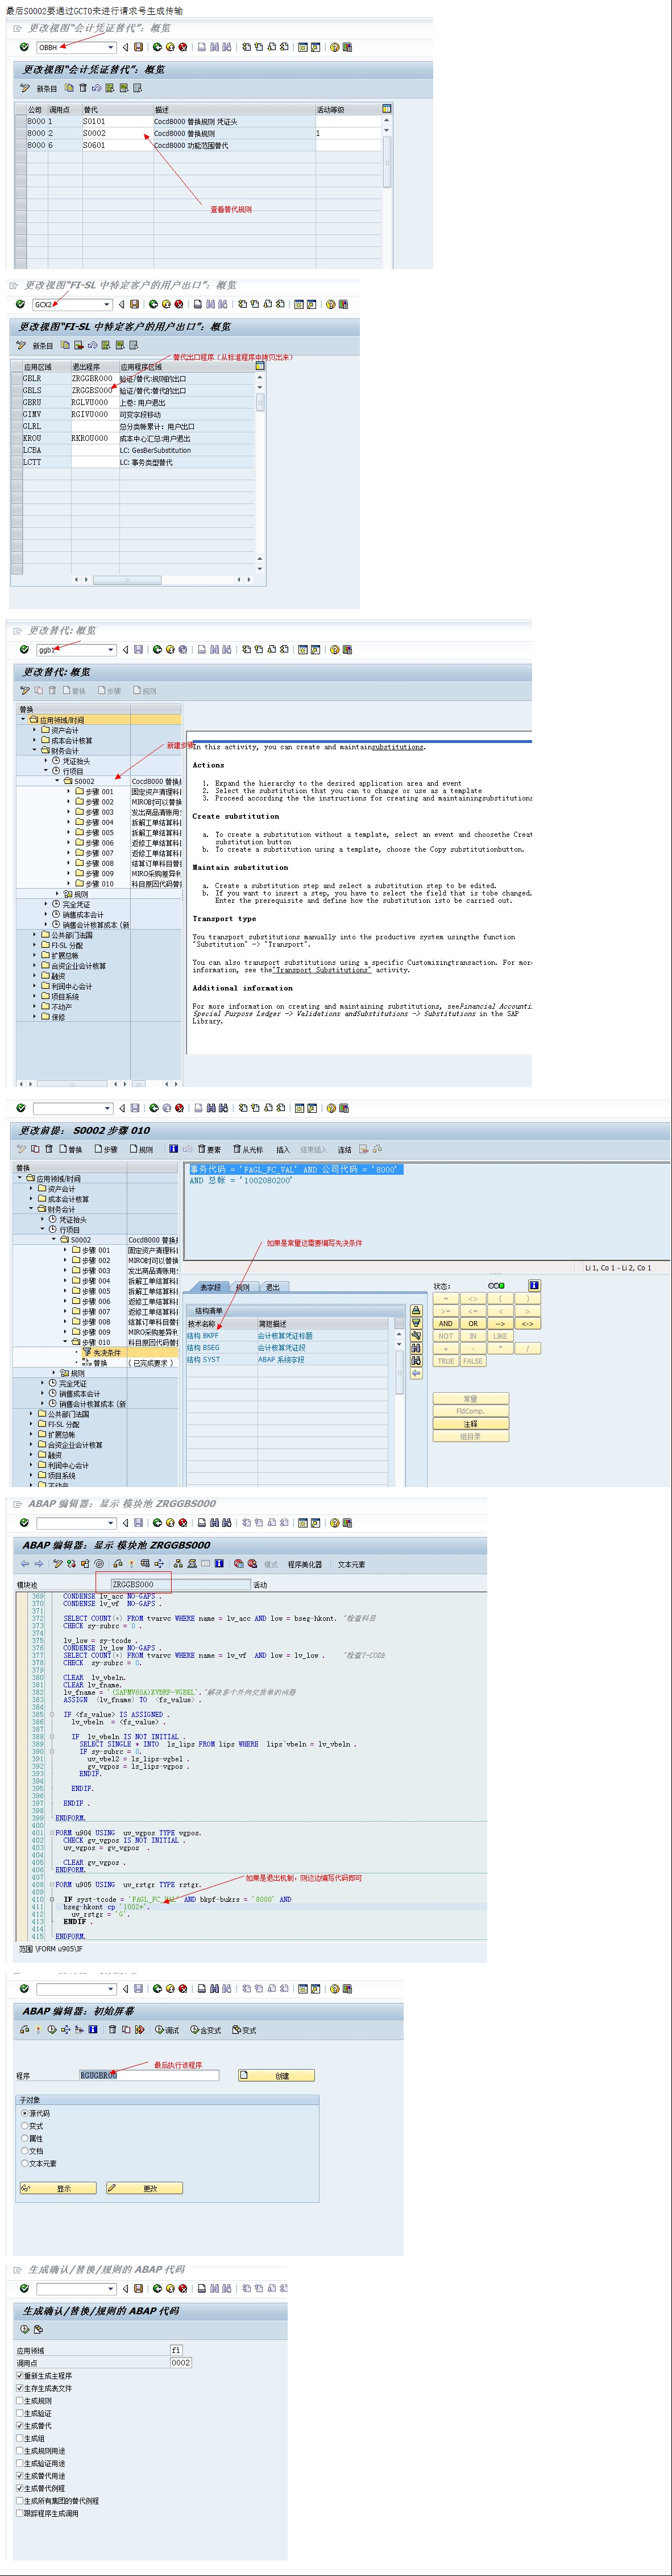This screenshot has height=2576, width=672.
Task: Click the Save icon in the 生成 ABAP 代码 window toolbar
Action: pos(139,2288)
